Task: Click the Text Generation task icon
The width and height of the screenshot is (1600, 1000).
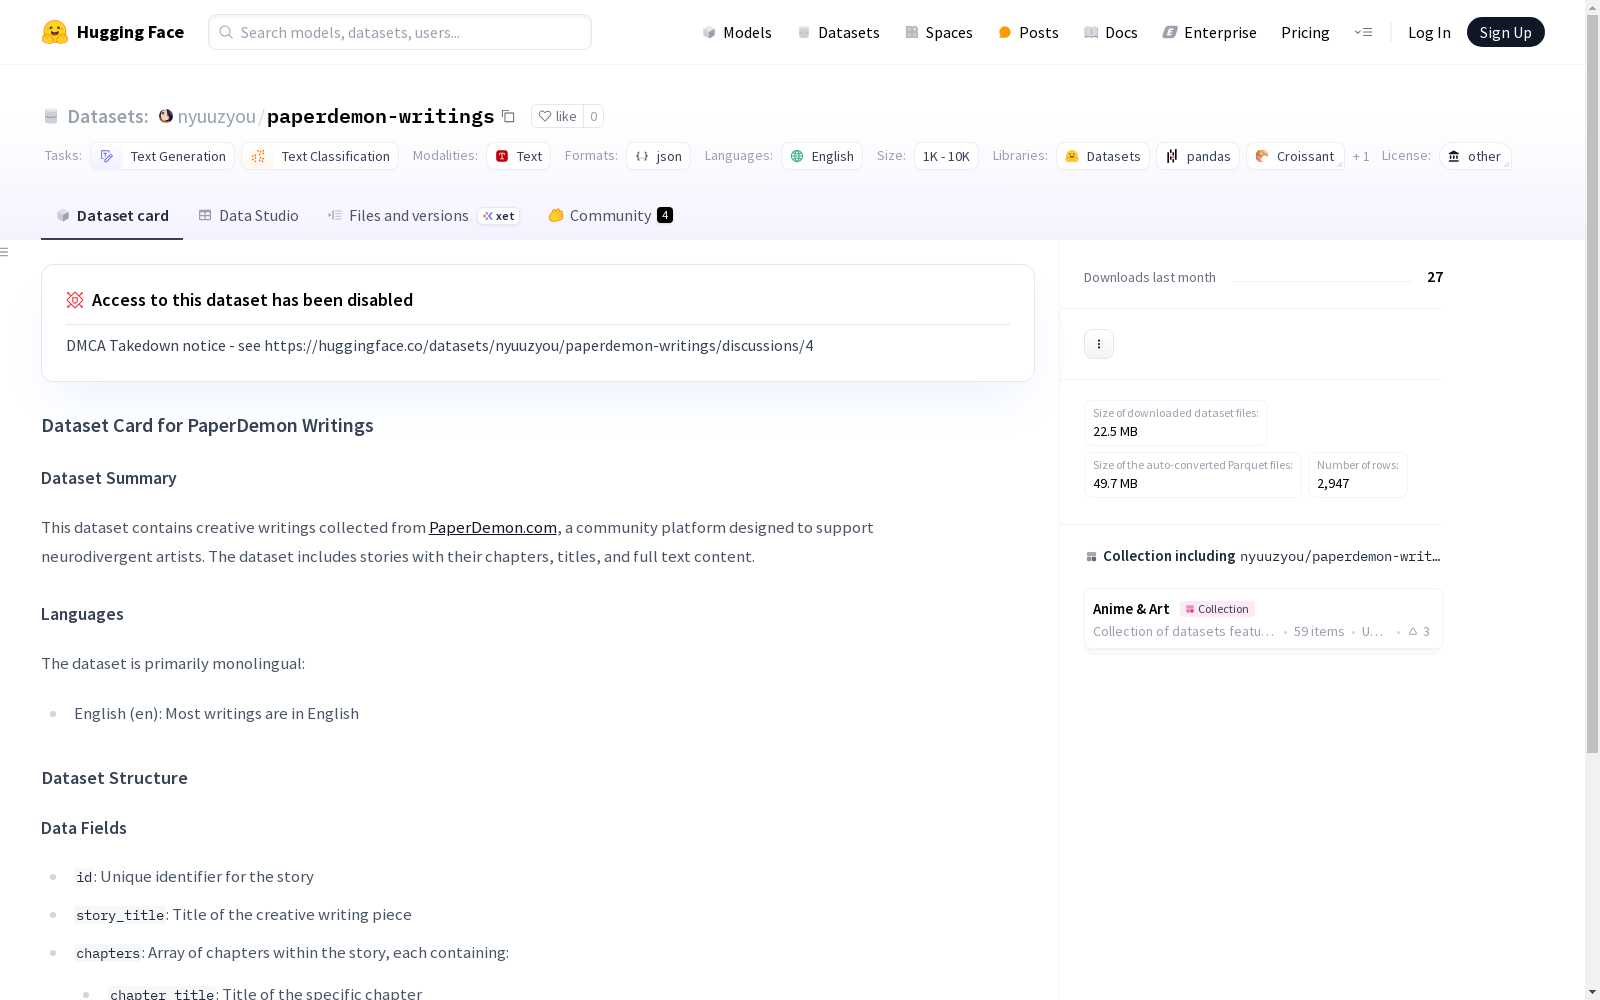Action: 107,156
